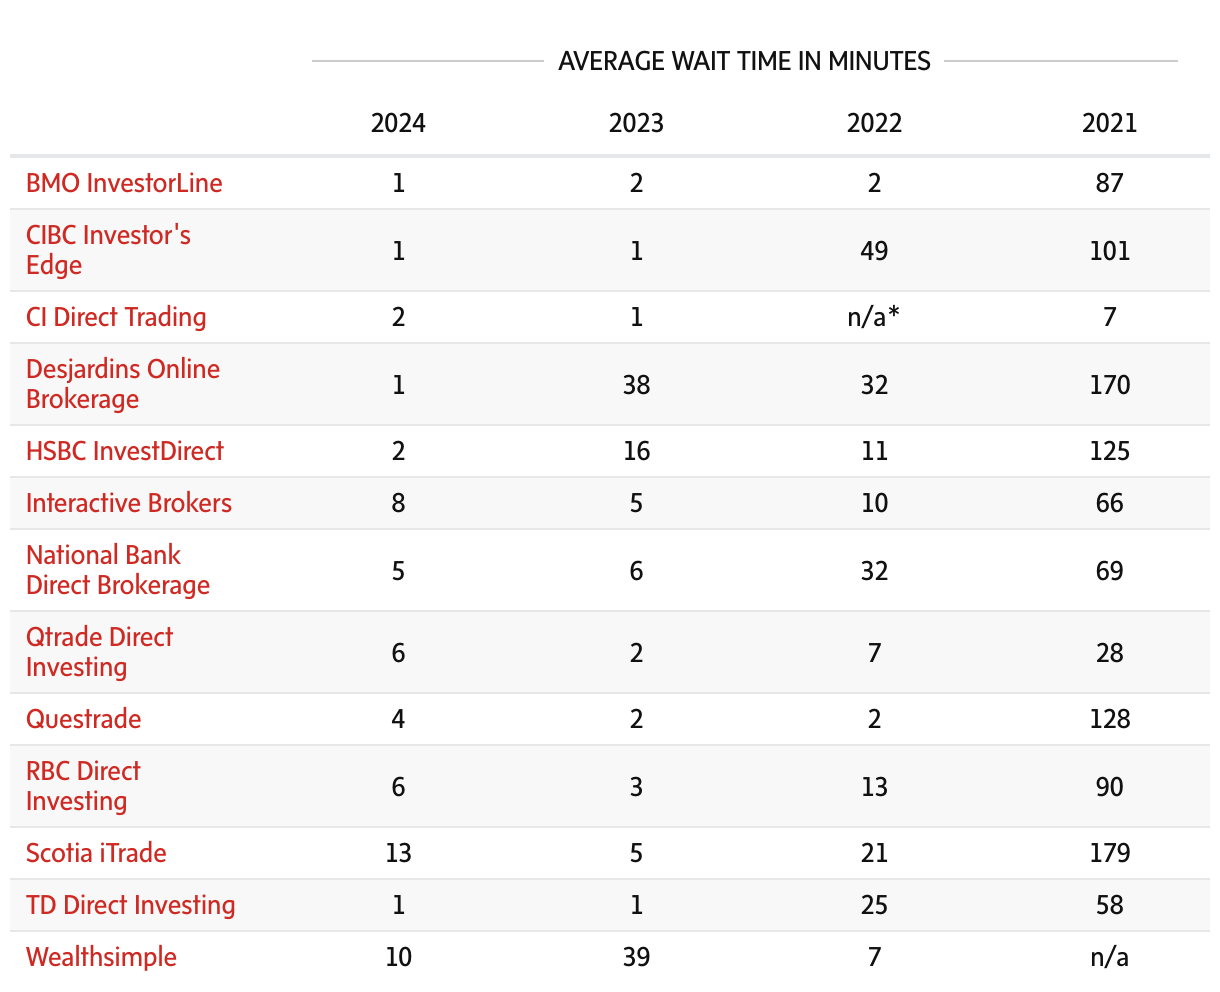Click the TD Direct Investing link
Viewport: 1220px width, 992px height.
131,905
